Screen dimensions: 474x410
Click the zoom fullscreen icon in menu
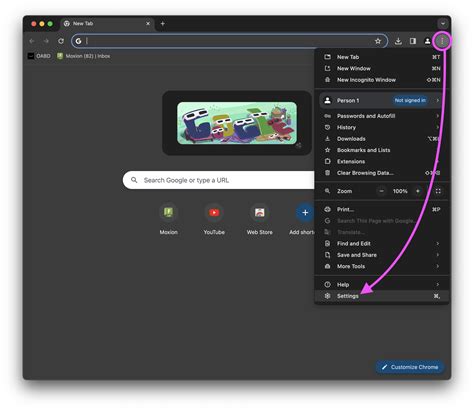(x=438, y=191)
